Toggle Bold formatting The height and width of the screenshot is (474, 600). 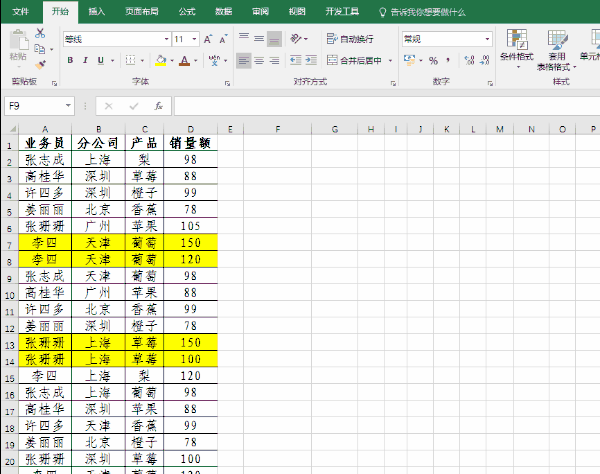click(x=70, y=60)
